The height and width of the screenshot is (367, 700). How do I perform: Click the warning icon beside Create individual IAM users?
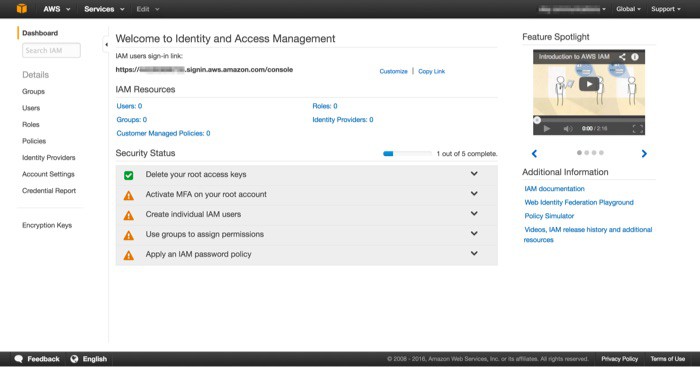(129, 215)
